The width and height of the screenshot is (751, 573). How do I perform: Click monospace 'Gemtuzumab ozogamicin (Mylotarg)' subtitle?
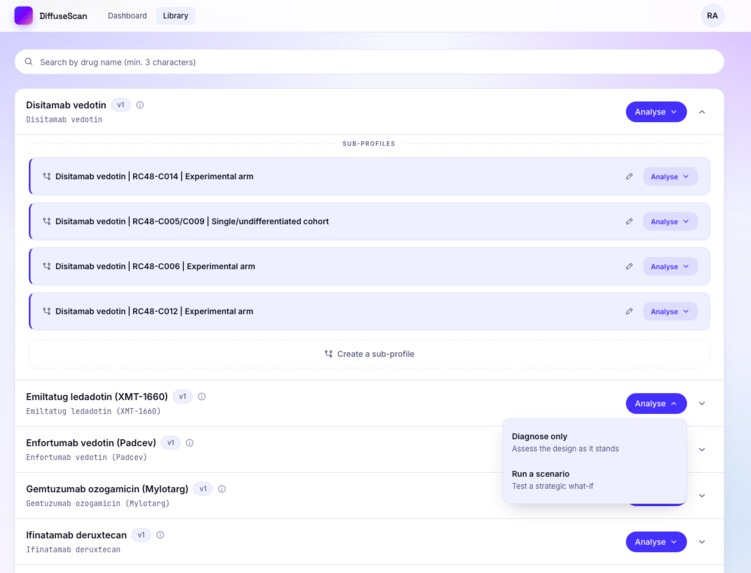pos(98,503)
